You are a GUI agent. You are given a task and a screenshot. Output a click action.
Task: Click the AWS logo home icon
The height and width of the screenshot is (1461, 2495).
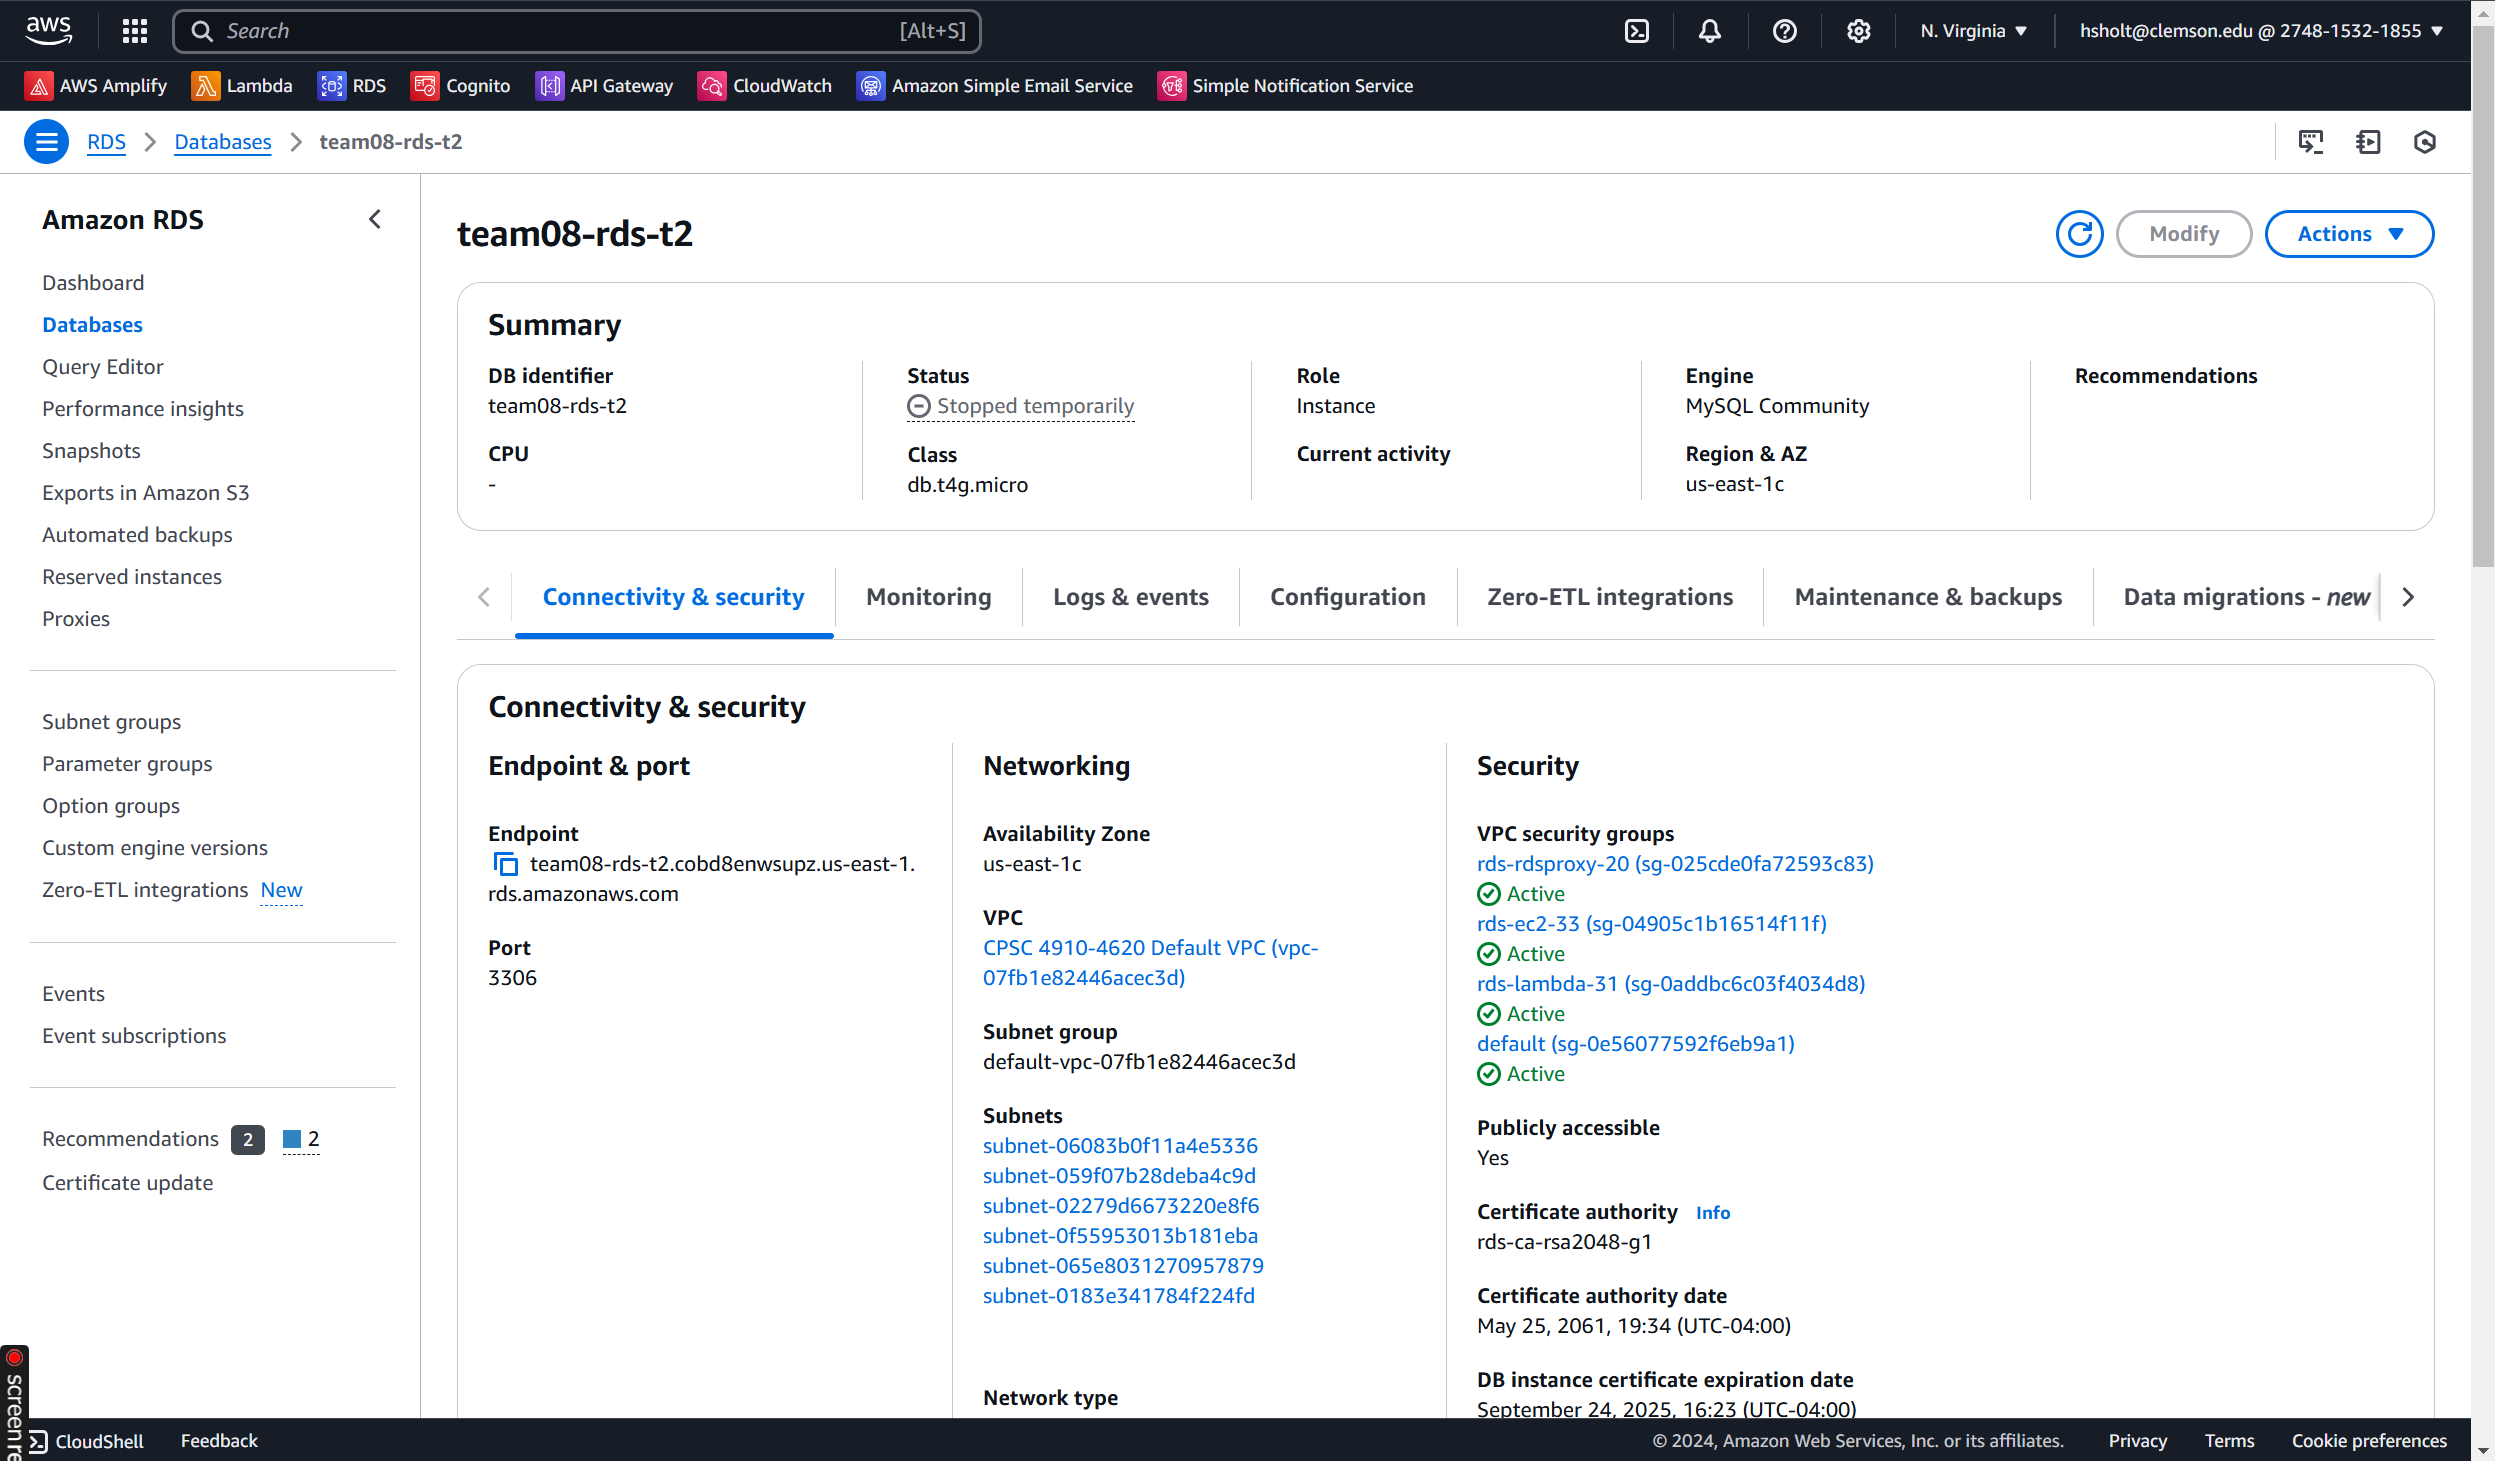pyautogui.click(x=49, y=30)
